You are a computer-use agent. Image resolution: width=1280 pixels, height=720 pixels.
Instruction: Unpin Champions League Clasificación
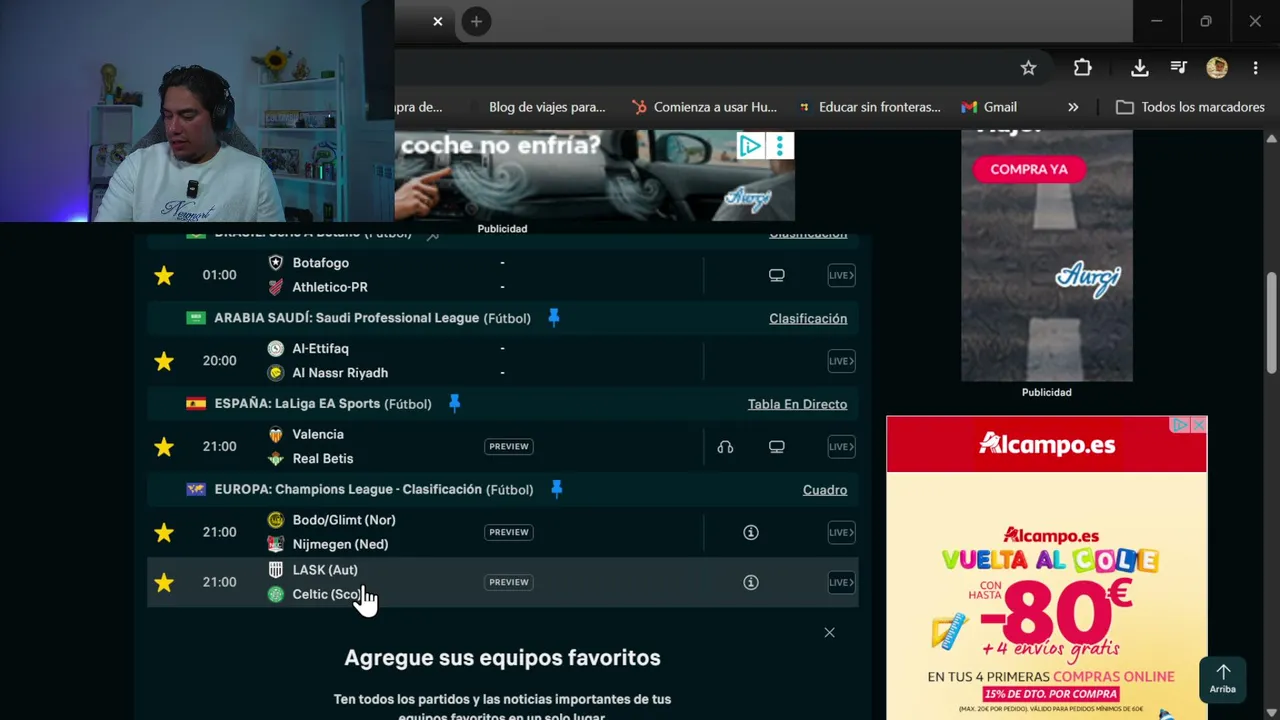click(x=557, y=489)
